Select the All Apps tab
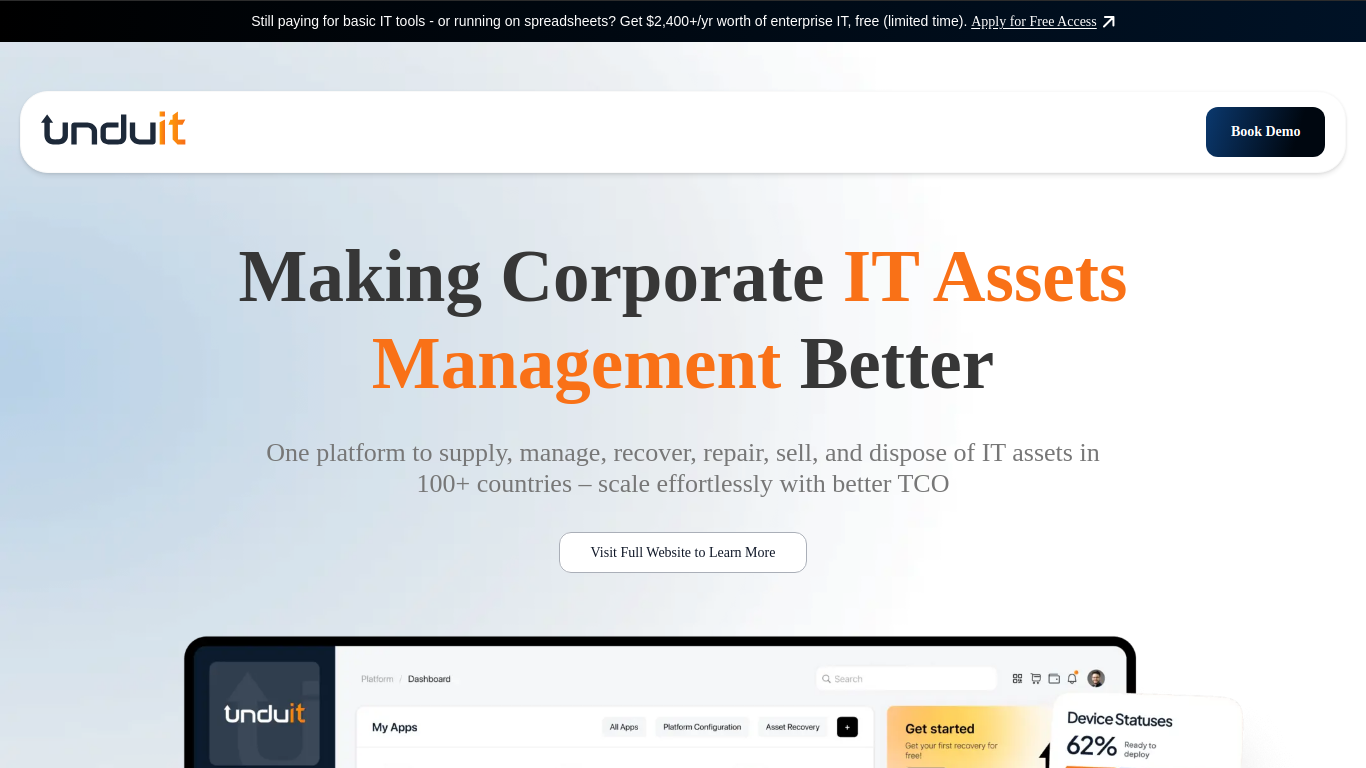Screen dimensions: 1366x768 pos(624,727)
